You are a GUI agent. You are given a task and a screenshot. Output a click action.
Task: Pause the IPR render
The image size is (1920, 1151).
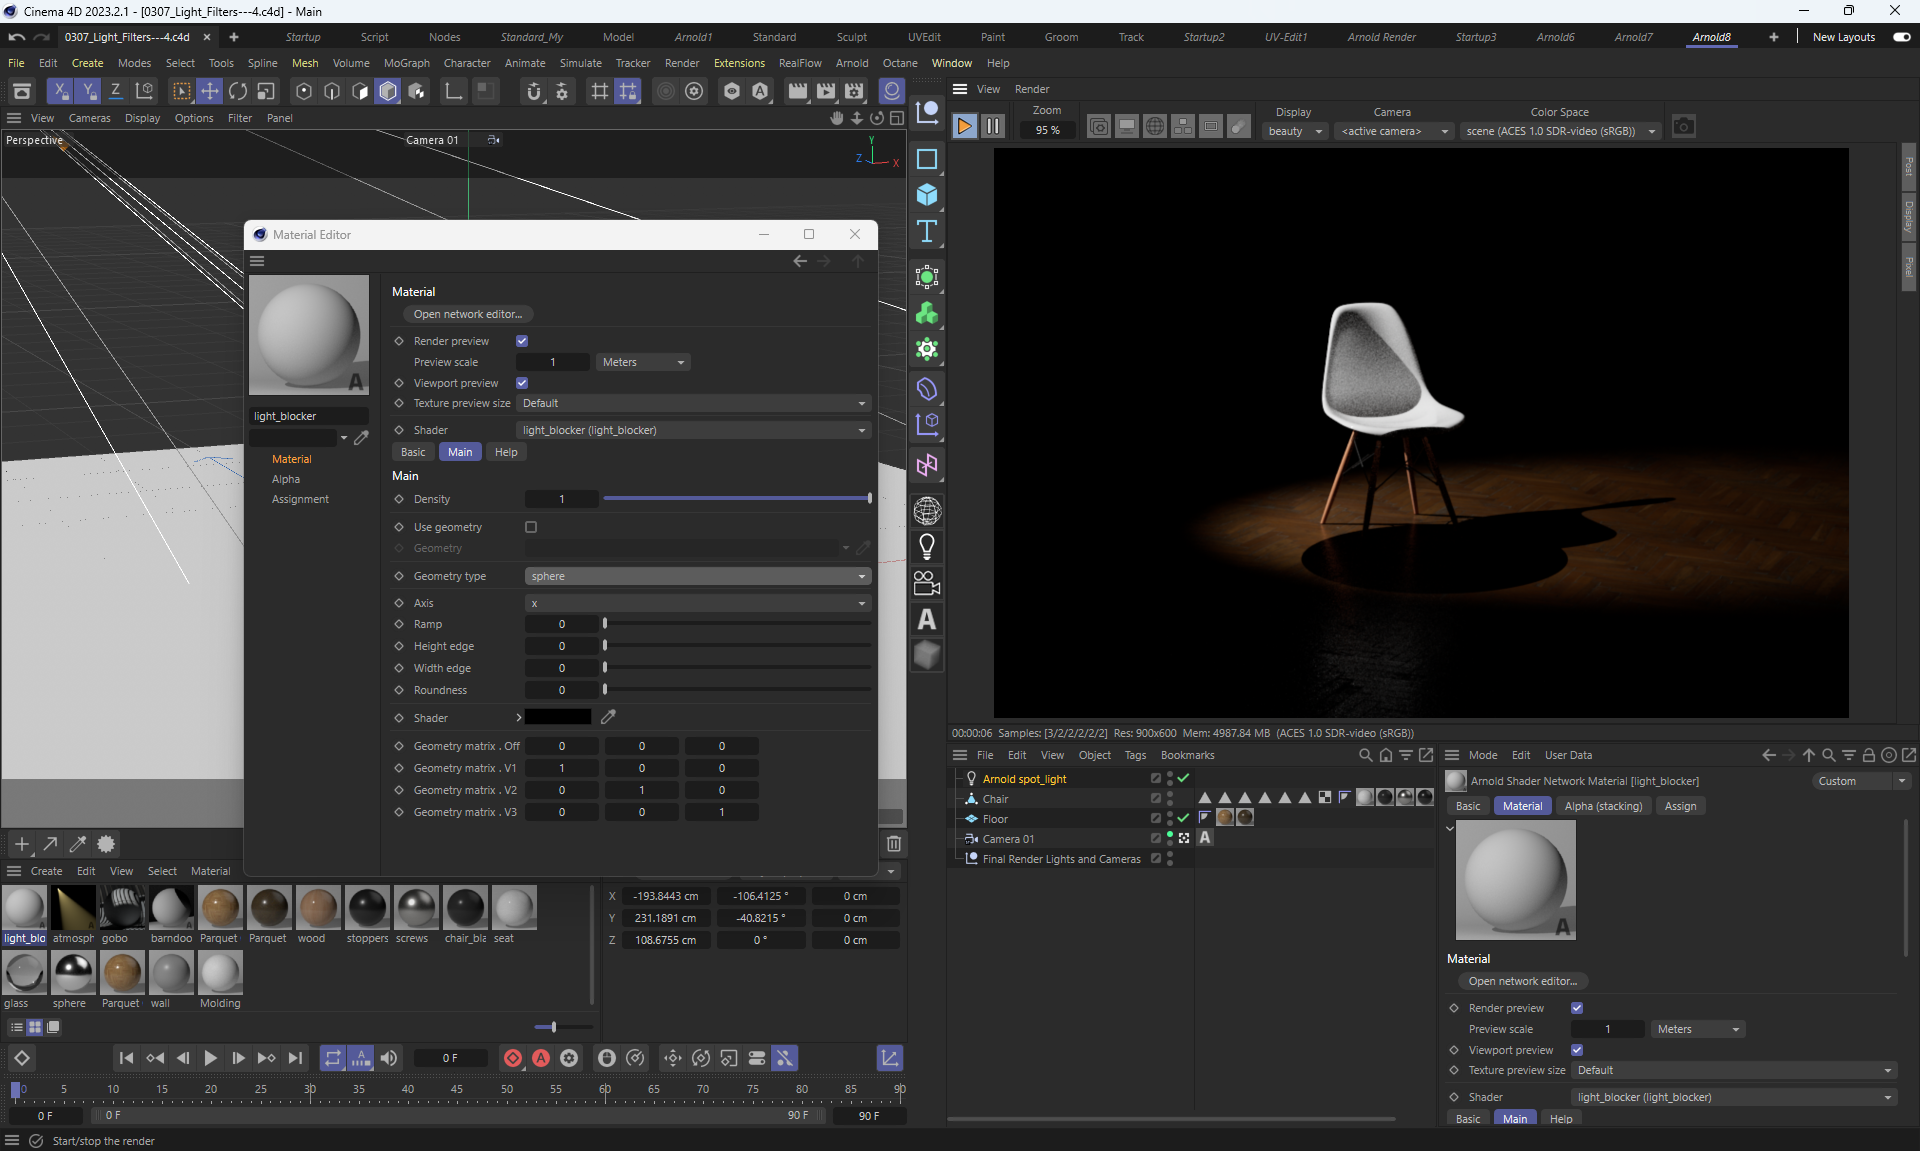coord(992,126)
